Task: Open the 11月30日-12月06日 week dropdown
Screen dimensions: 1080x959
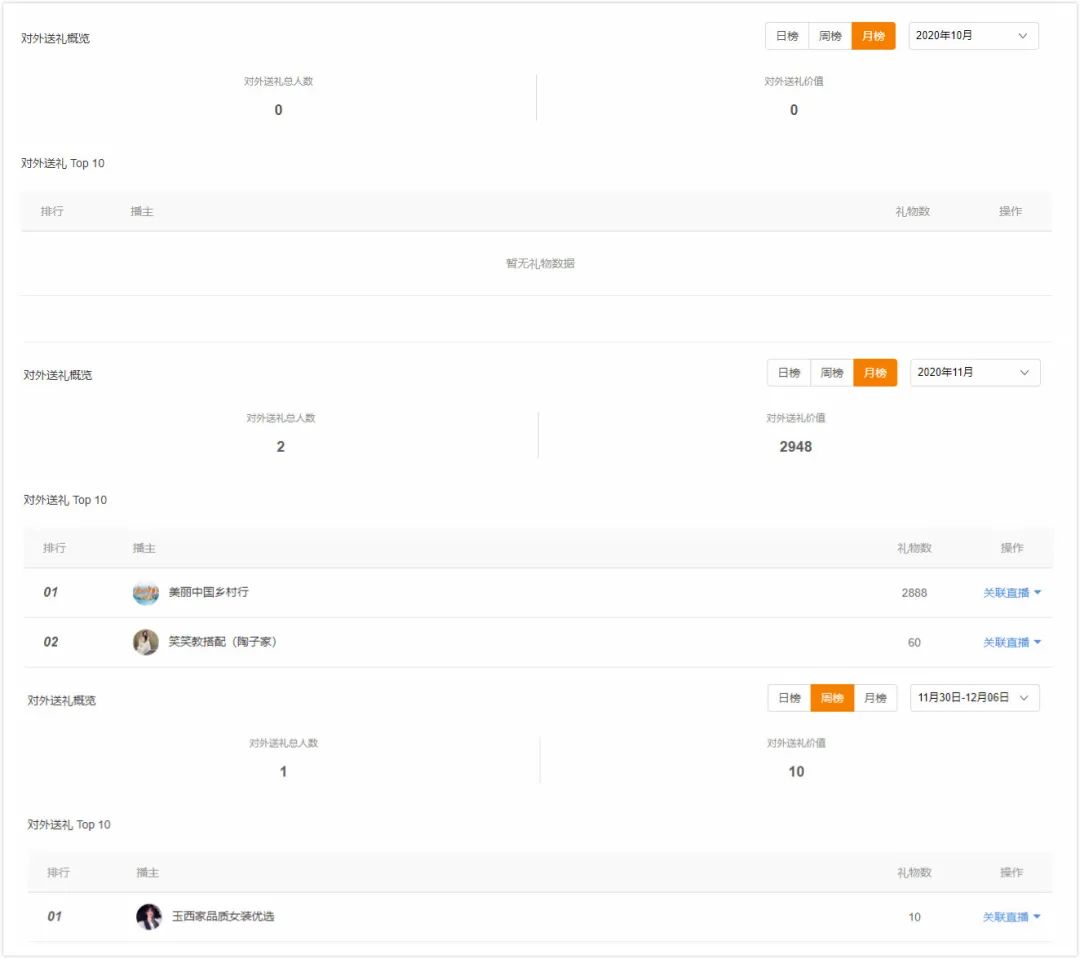Action: pos(975,698)
